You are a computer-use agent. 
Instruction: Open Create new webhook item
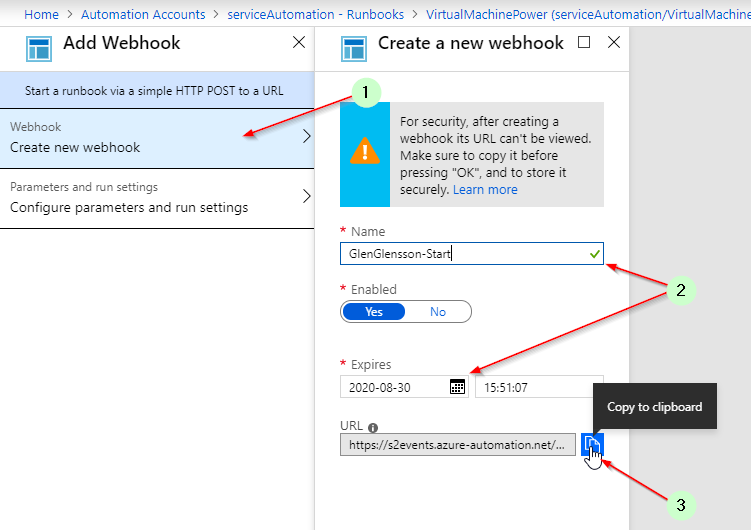pos(157,138)
